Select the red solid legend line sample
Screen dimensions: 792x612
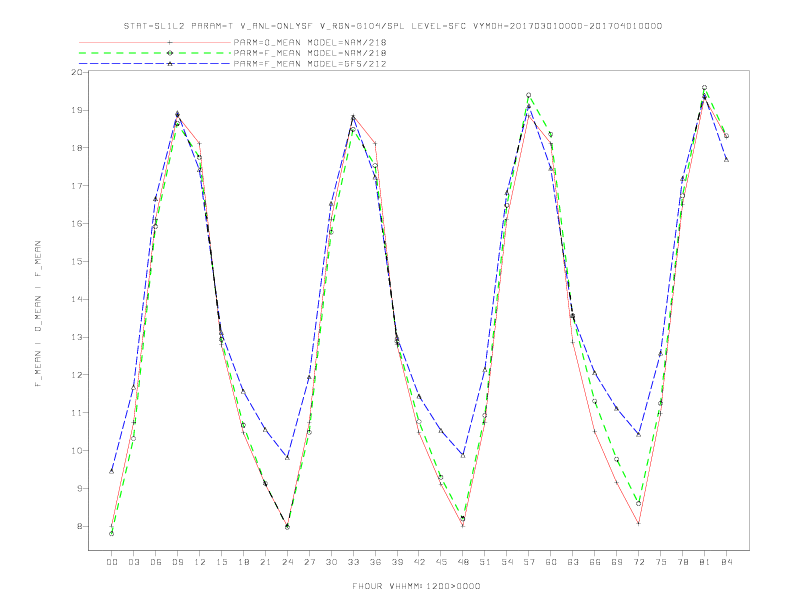tap(155, 43)
